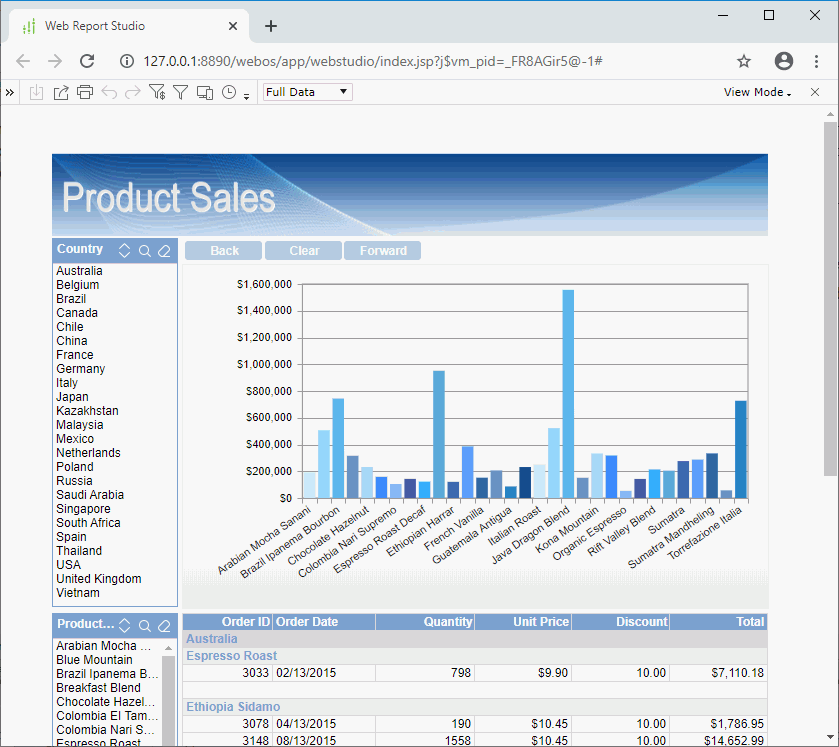Select the Parameter filter icon in the toolbar
Screen dimensions: 839x747
[157, 92]
